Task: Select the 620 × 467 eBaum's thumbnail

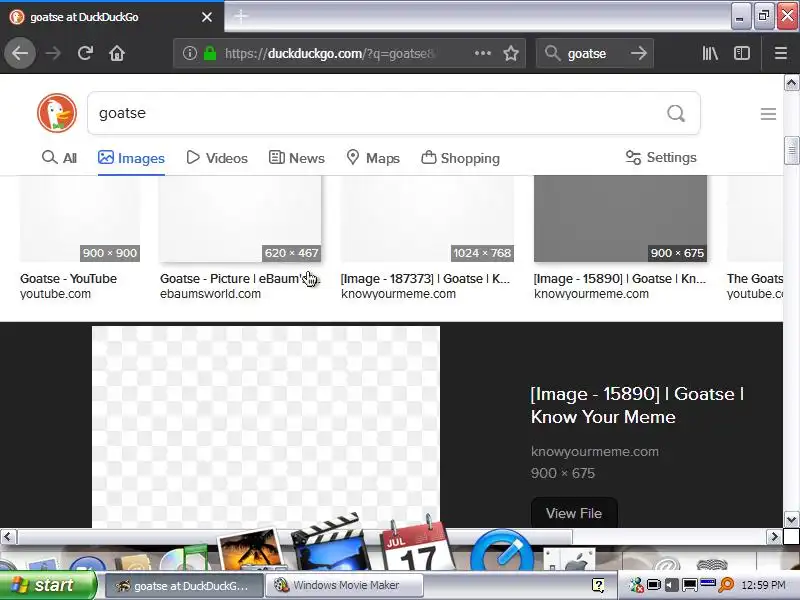Action: pos(240,219)
